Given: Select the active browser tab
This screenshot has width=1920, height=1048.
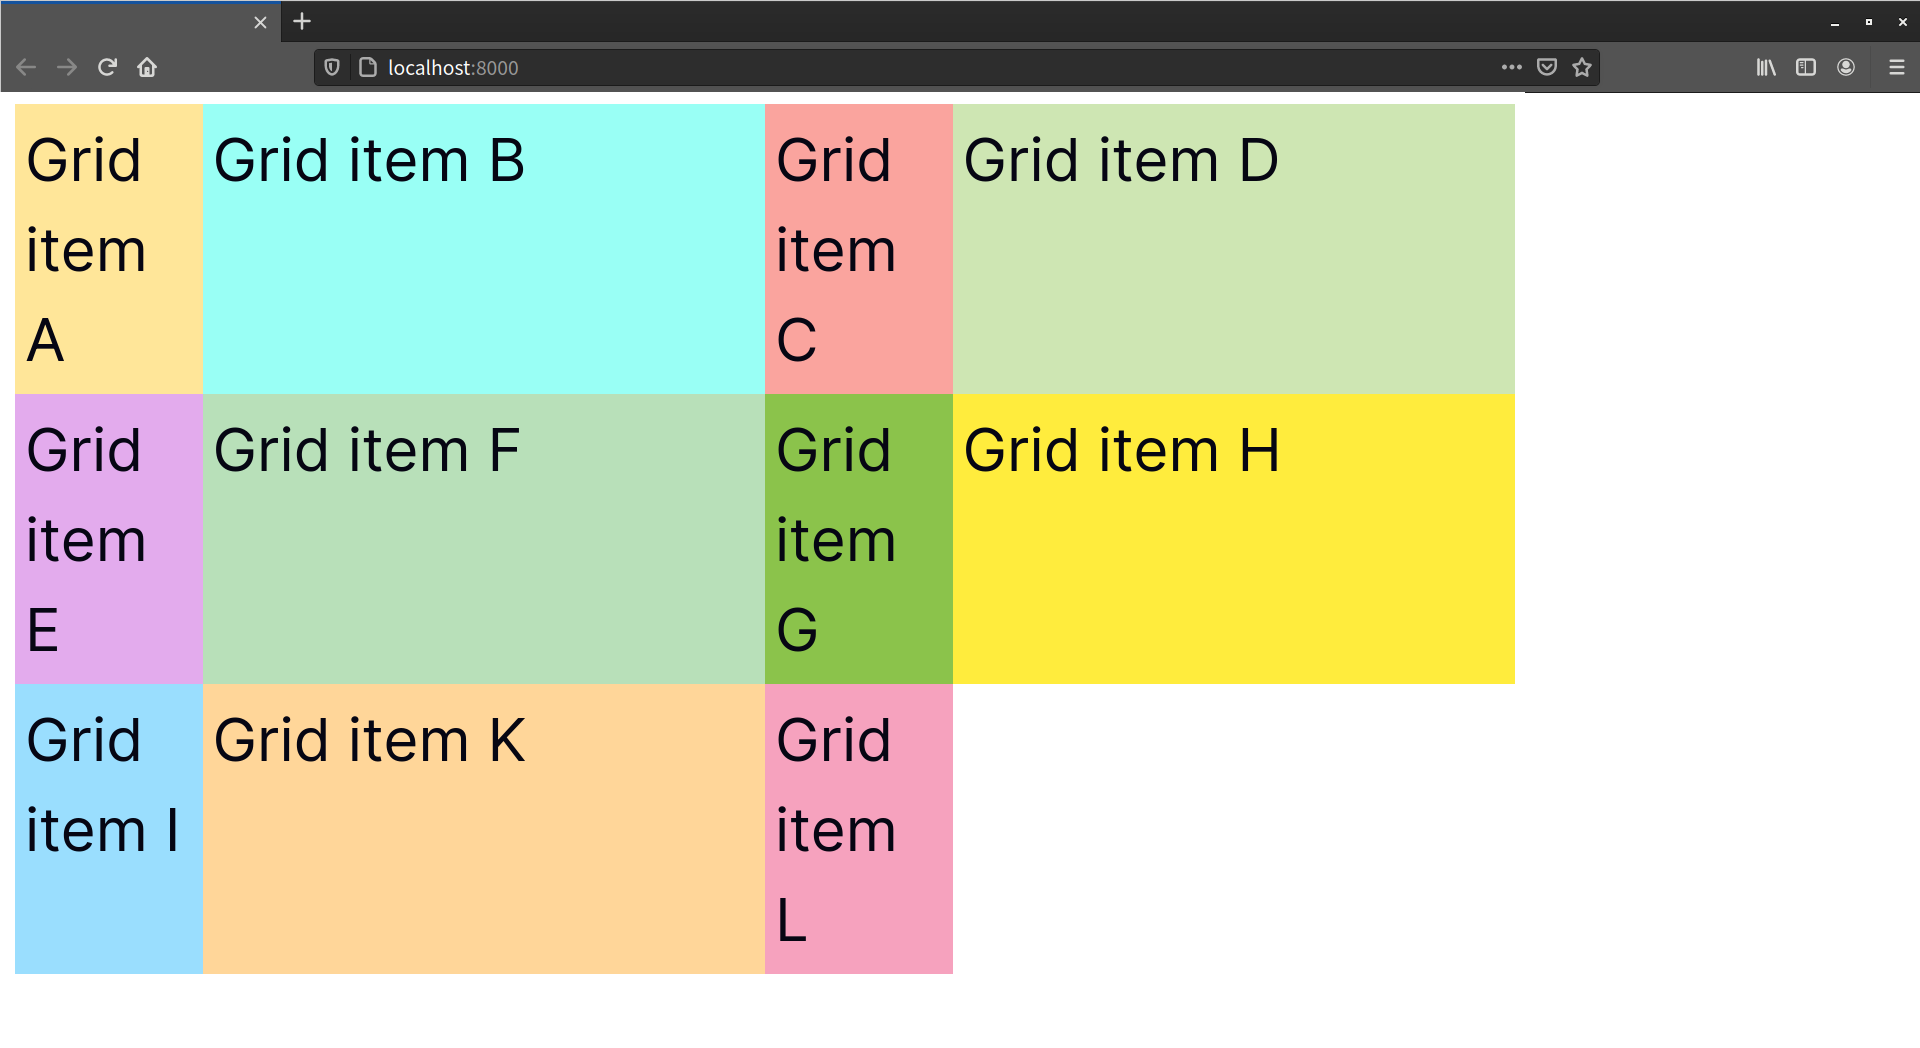Looking at the screenshot, I should click(130, 22).
